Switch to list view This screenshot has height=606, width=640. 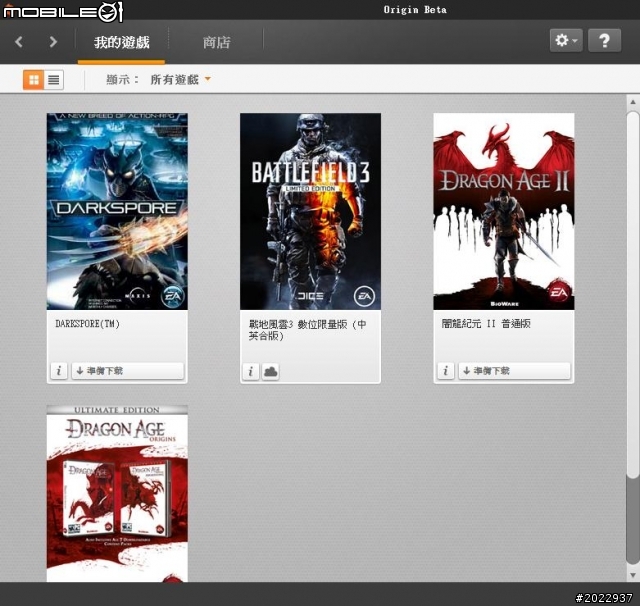point(53,80)
